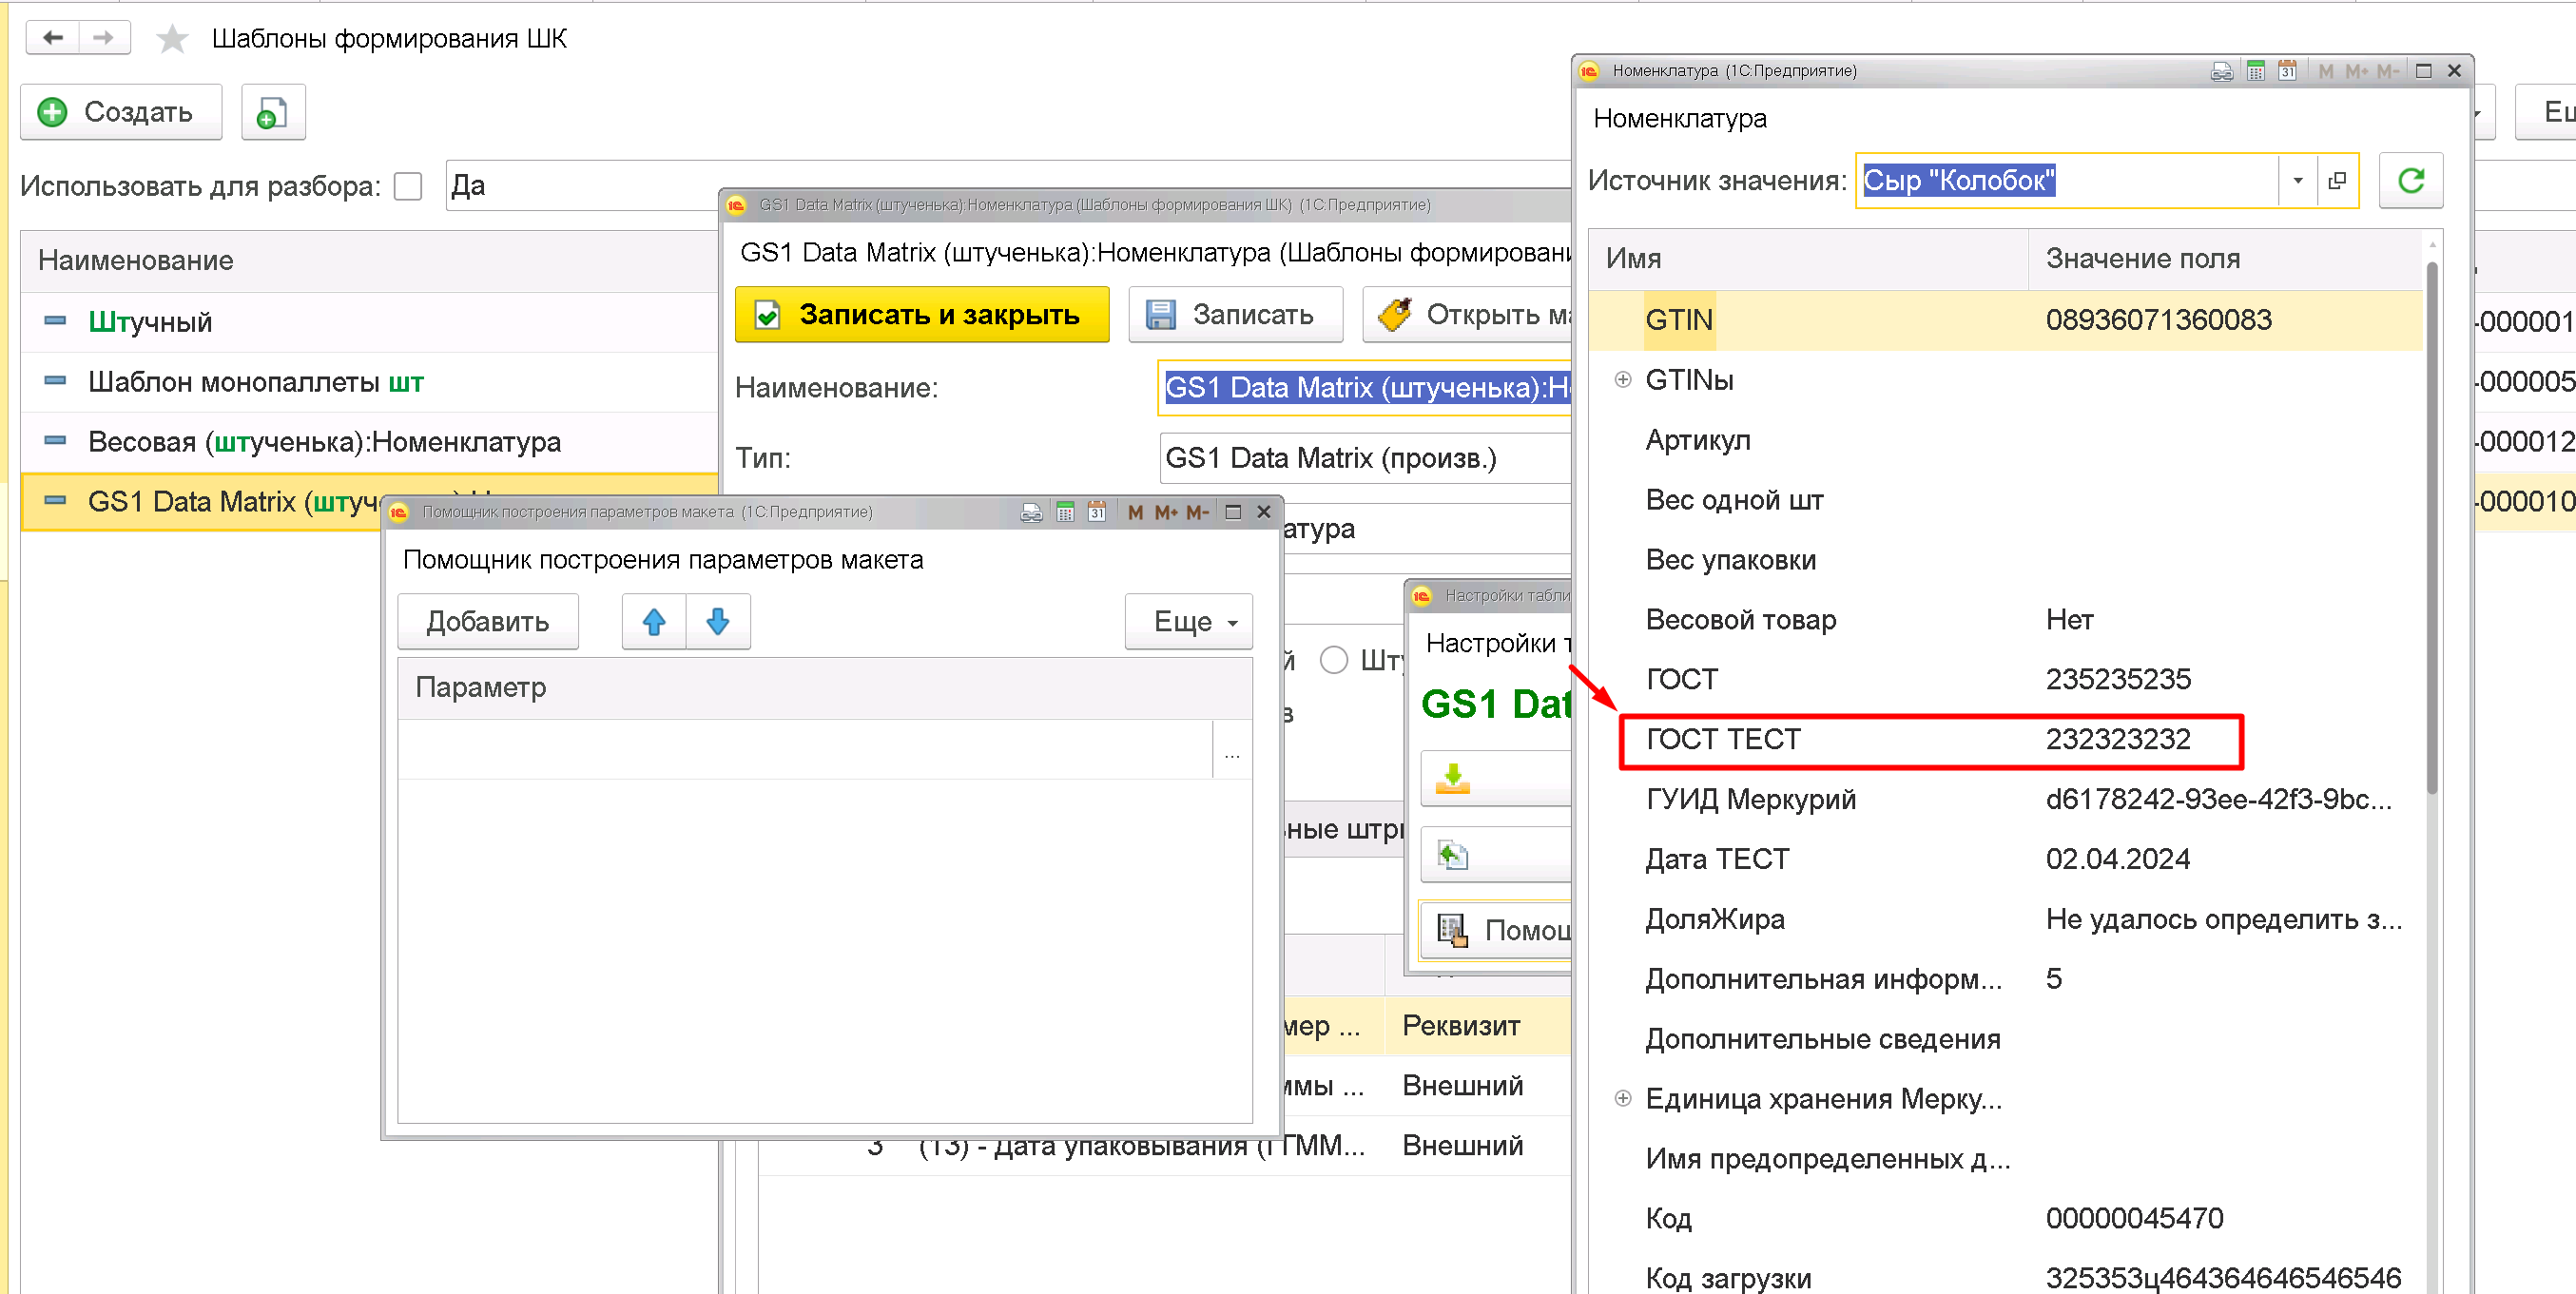Image resolution: width=2576 pixels, height=1294 pixels.
Task: Open the calendar icon in the helper window title bar
Action: pos(1097,512)
